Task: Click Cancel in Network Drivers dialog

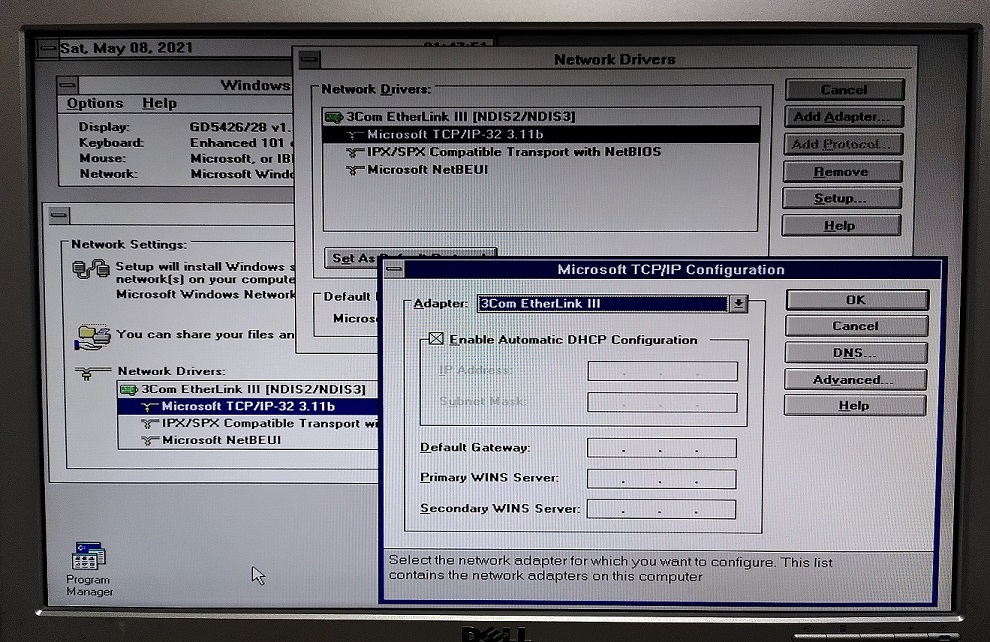Action: [x=844, y=90]
